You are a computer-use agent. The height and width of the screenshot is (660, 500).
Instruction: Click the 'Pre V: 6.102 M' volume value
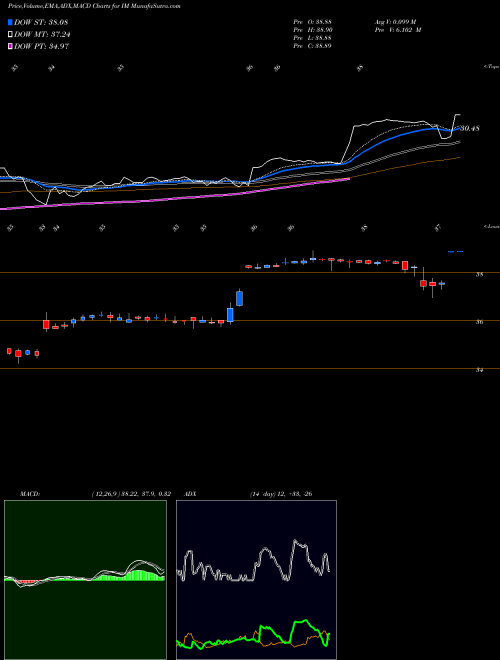tap(397, 30)
